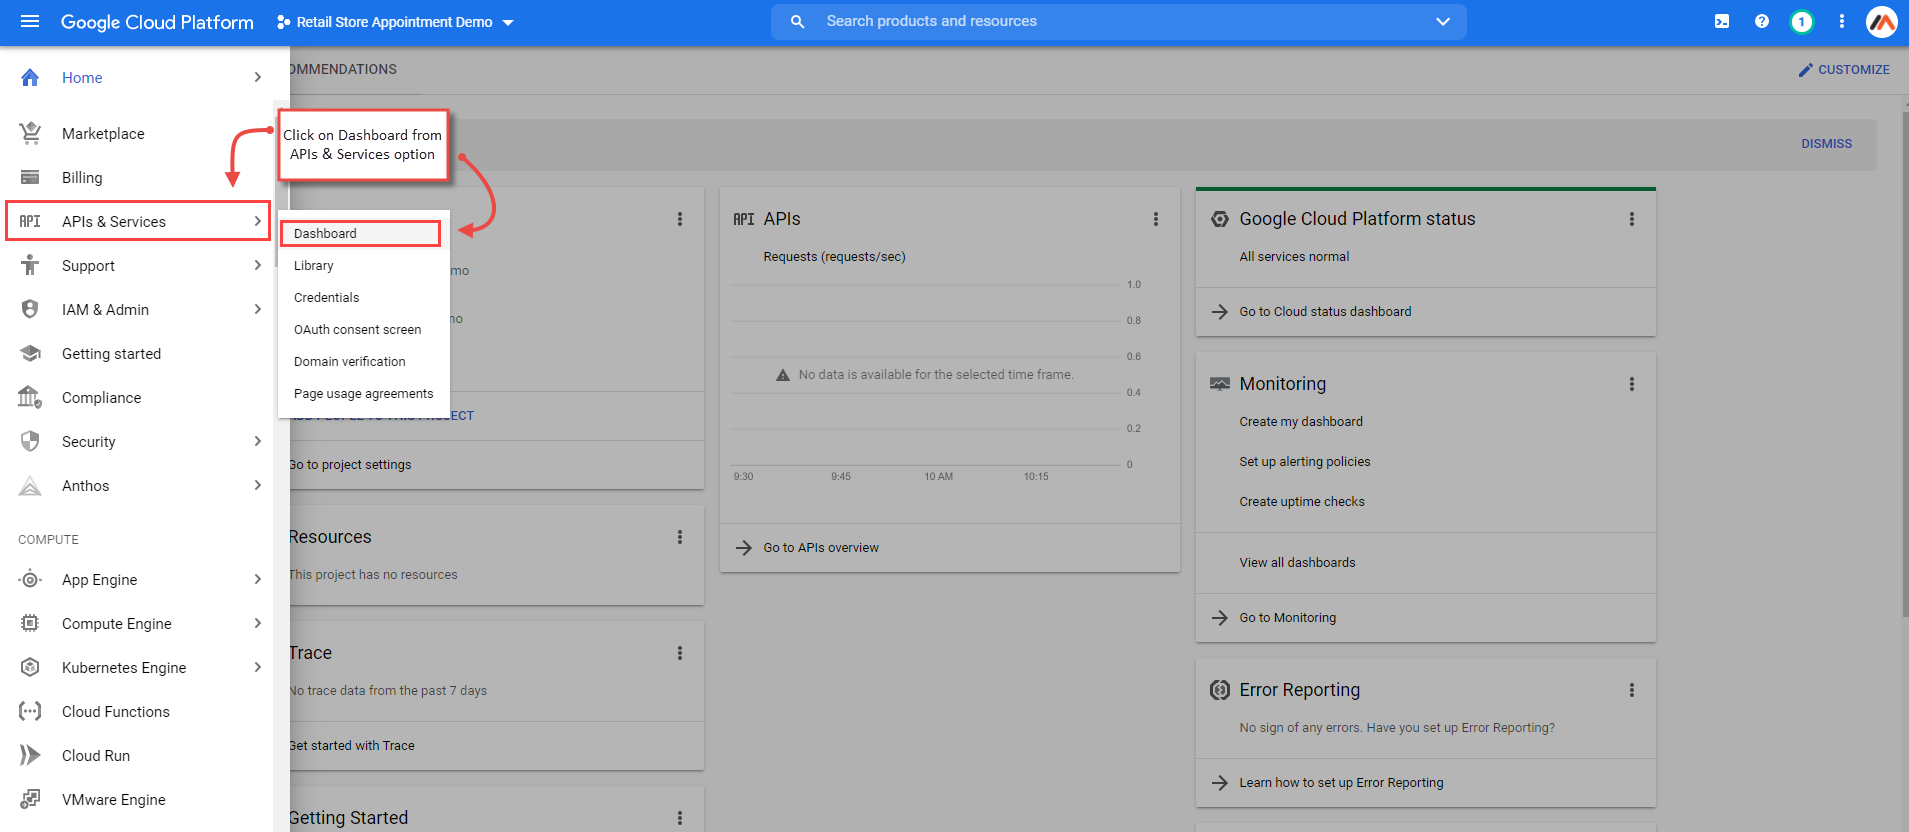Click the search products and resources field
1909x832 pixels.
click(x=1118, y=21)
